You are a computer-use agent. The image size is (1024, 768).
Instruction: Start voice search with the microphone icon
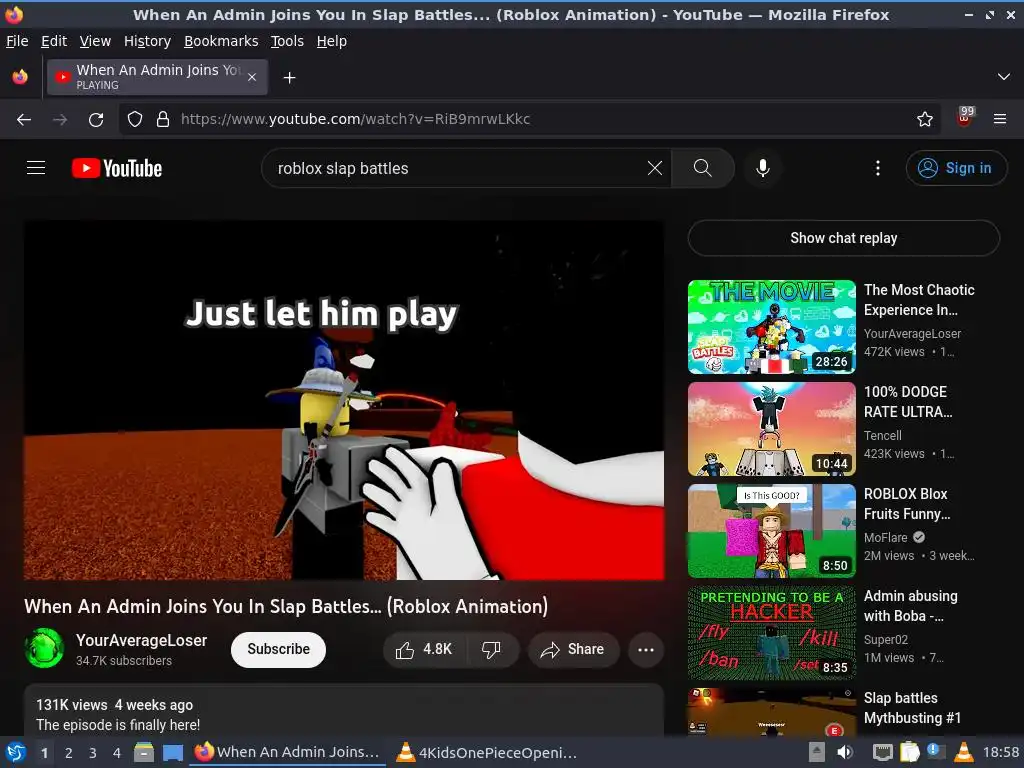[x=762, y=168]
